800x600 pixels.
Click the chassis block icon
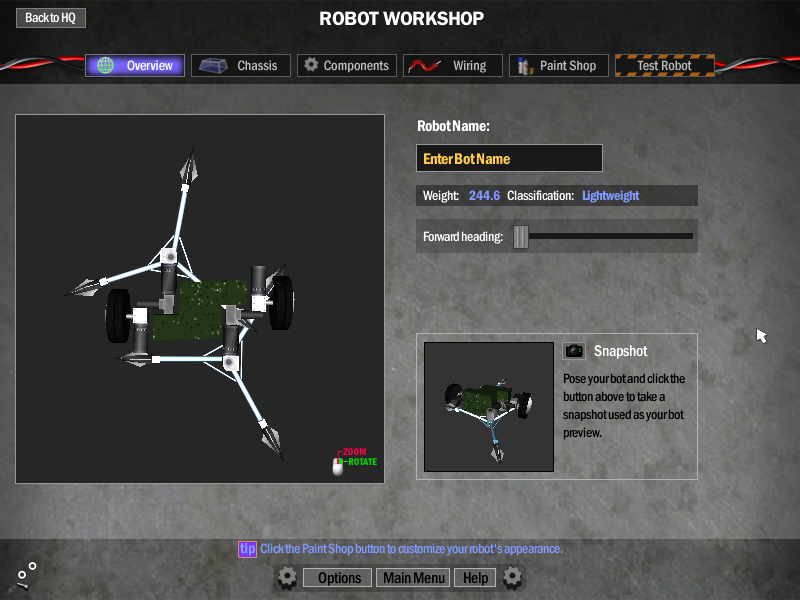tap(213, 66)
